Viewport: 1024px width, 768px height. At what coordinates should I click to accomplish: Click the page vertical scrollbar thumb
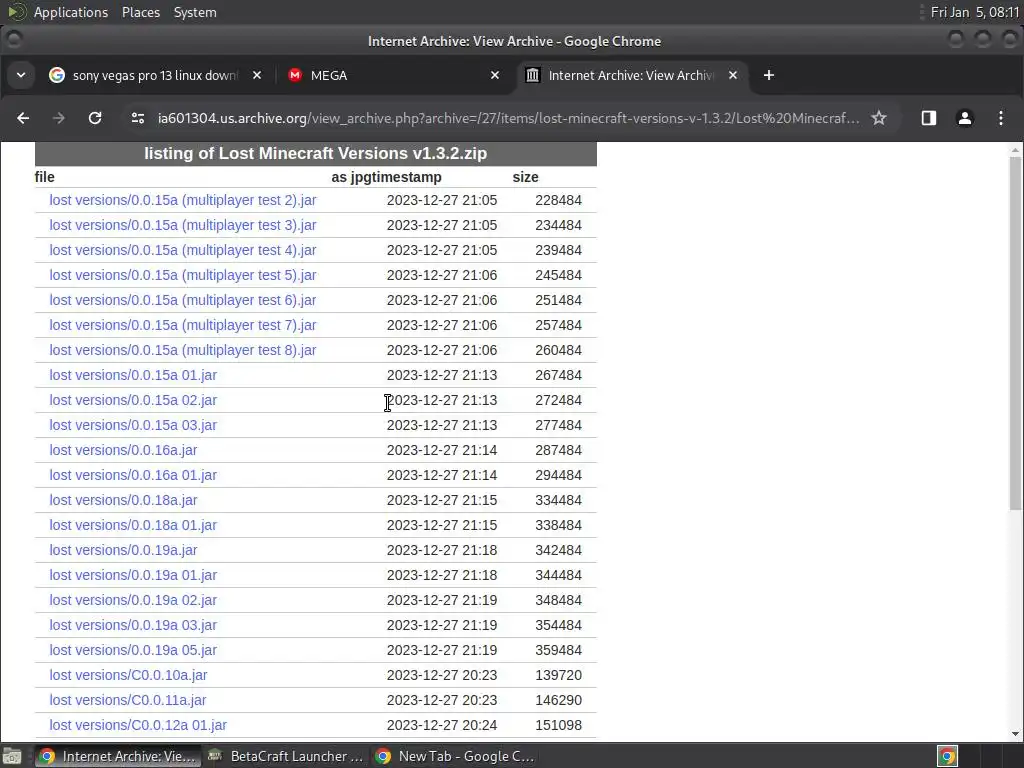point(1015,333)
